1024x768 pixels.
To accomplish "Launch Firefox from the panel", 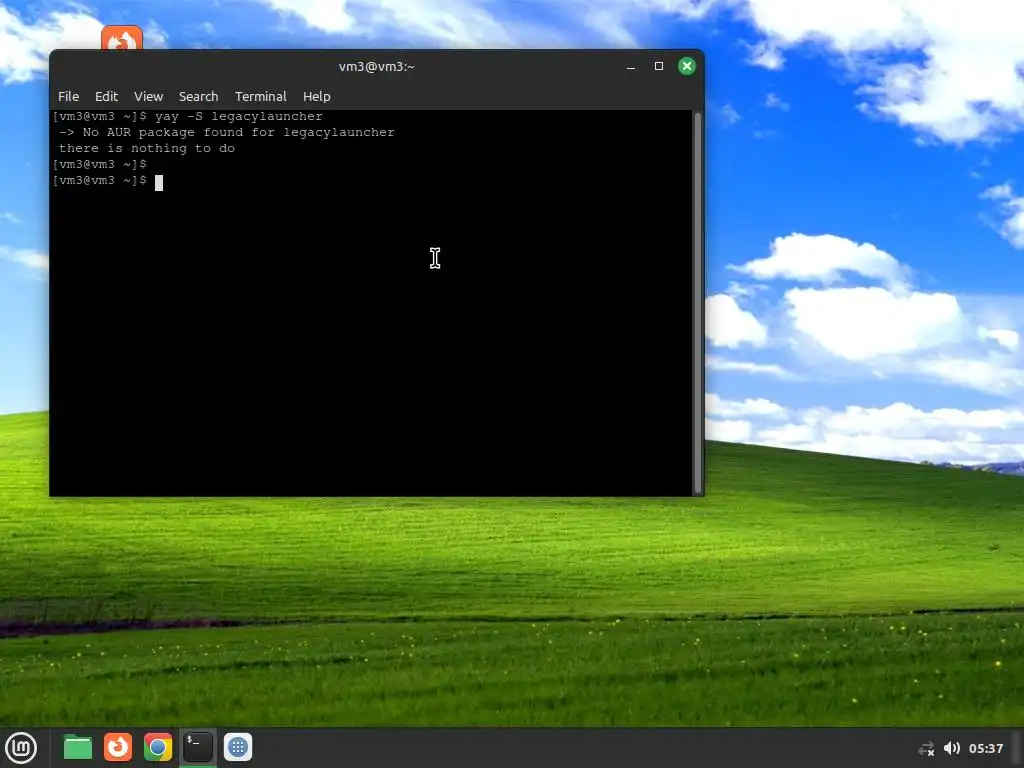I will [118, 747].
